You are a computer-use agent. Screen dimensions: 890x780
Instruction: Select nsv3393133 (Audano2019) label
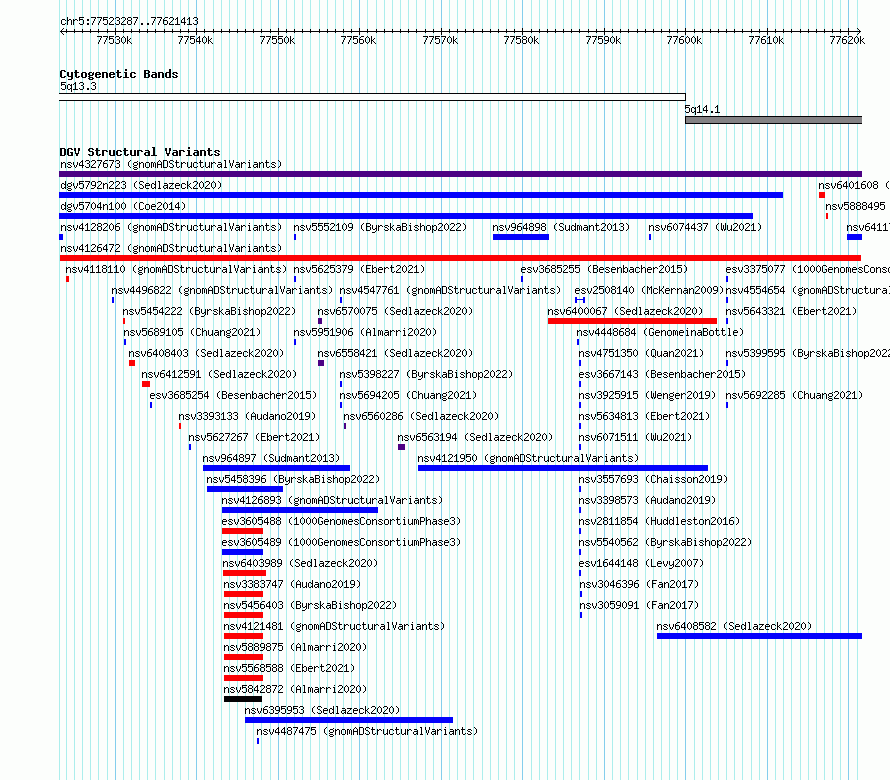(x=247, y=416)
